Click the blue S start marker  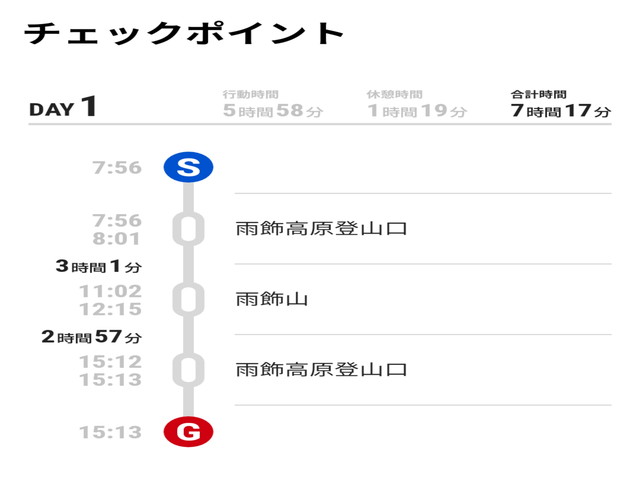188,167
